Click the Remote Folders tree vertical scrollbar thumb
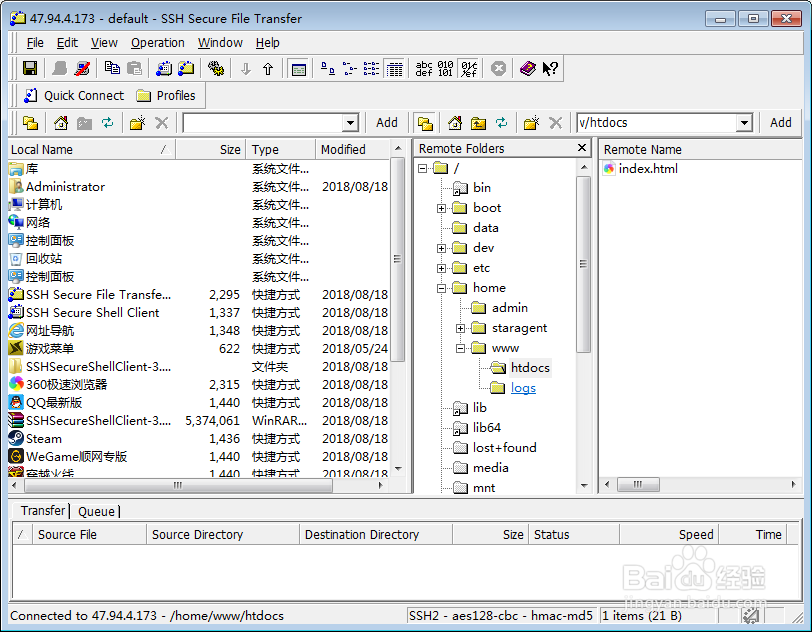The height and width of the screenshot is (632, 812). (x=584, y=264)
